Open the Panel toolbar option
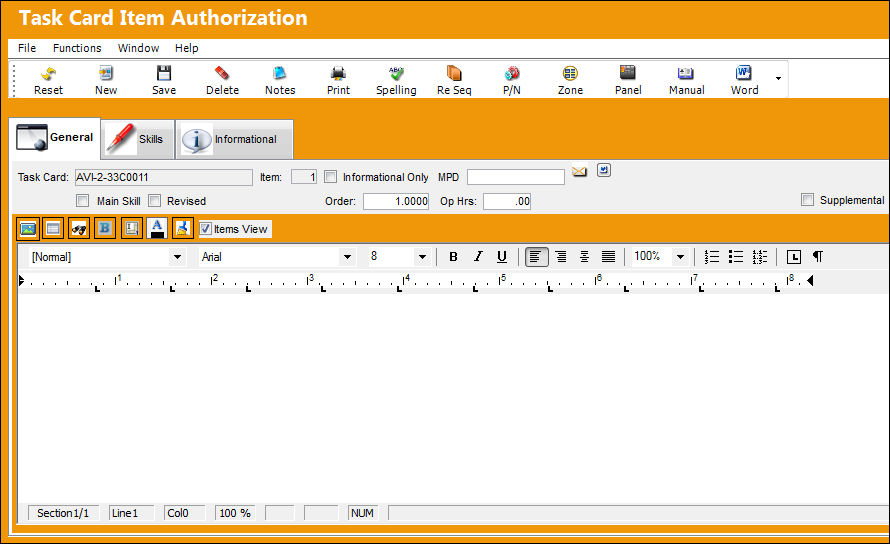The height and width of the screenshot is (544, 890). tap(628, 80)
